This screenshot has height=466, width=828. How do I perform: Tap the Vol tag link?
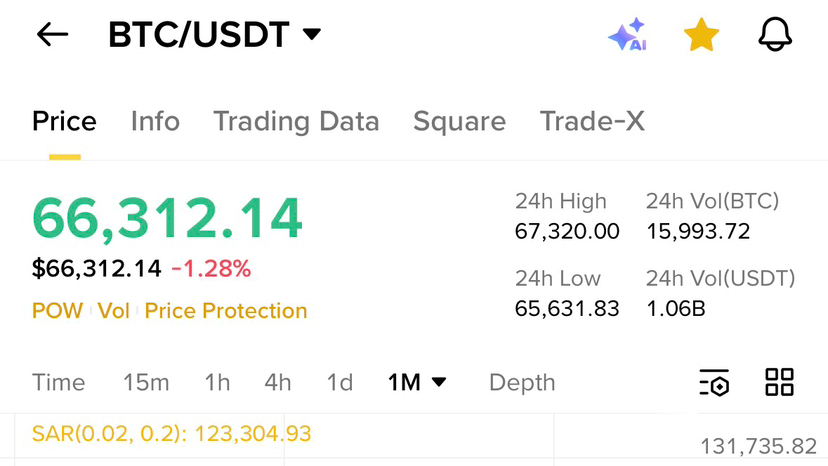pos(114,311)
